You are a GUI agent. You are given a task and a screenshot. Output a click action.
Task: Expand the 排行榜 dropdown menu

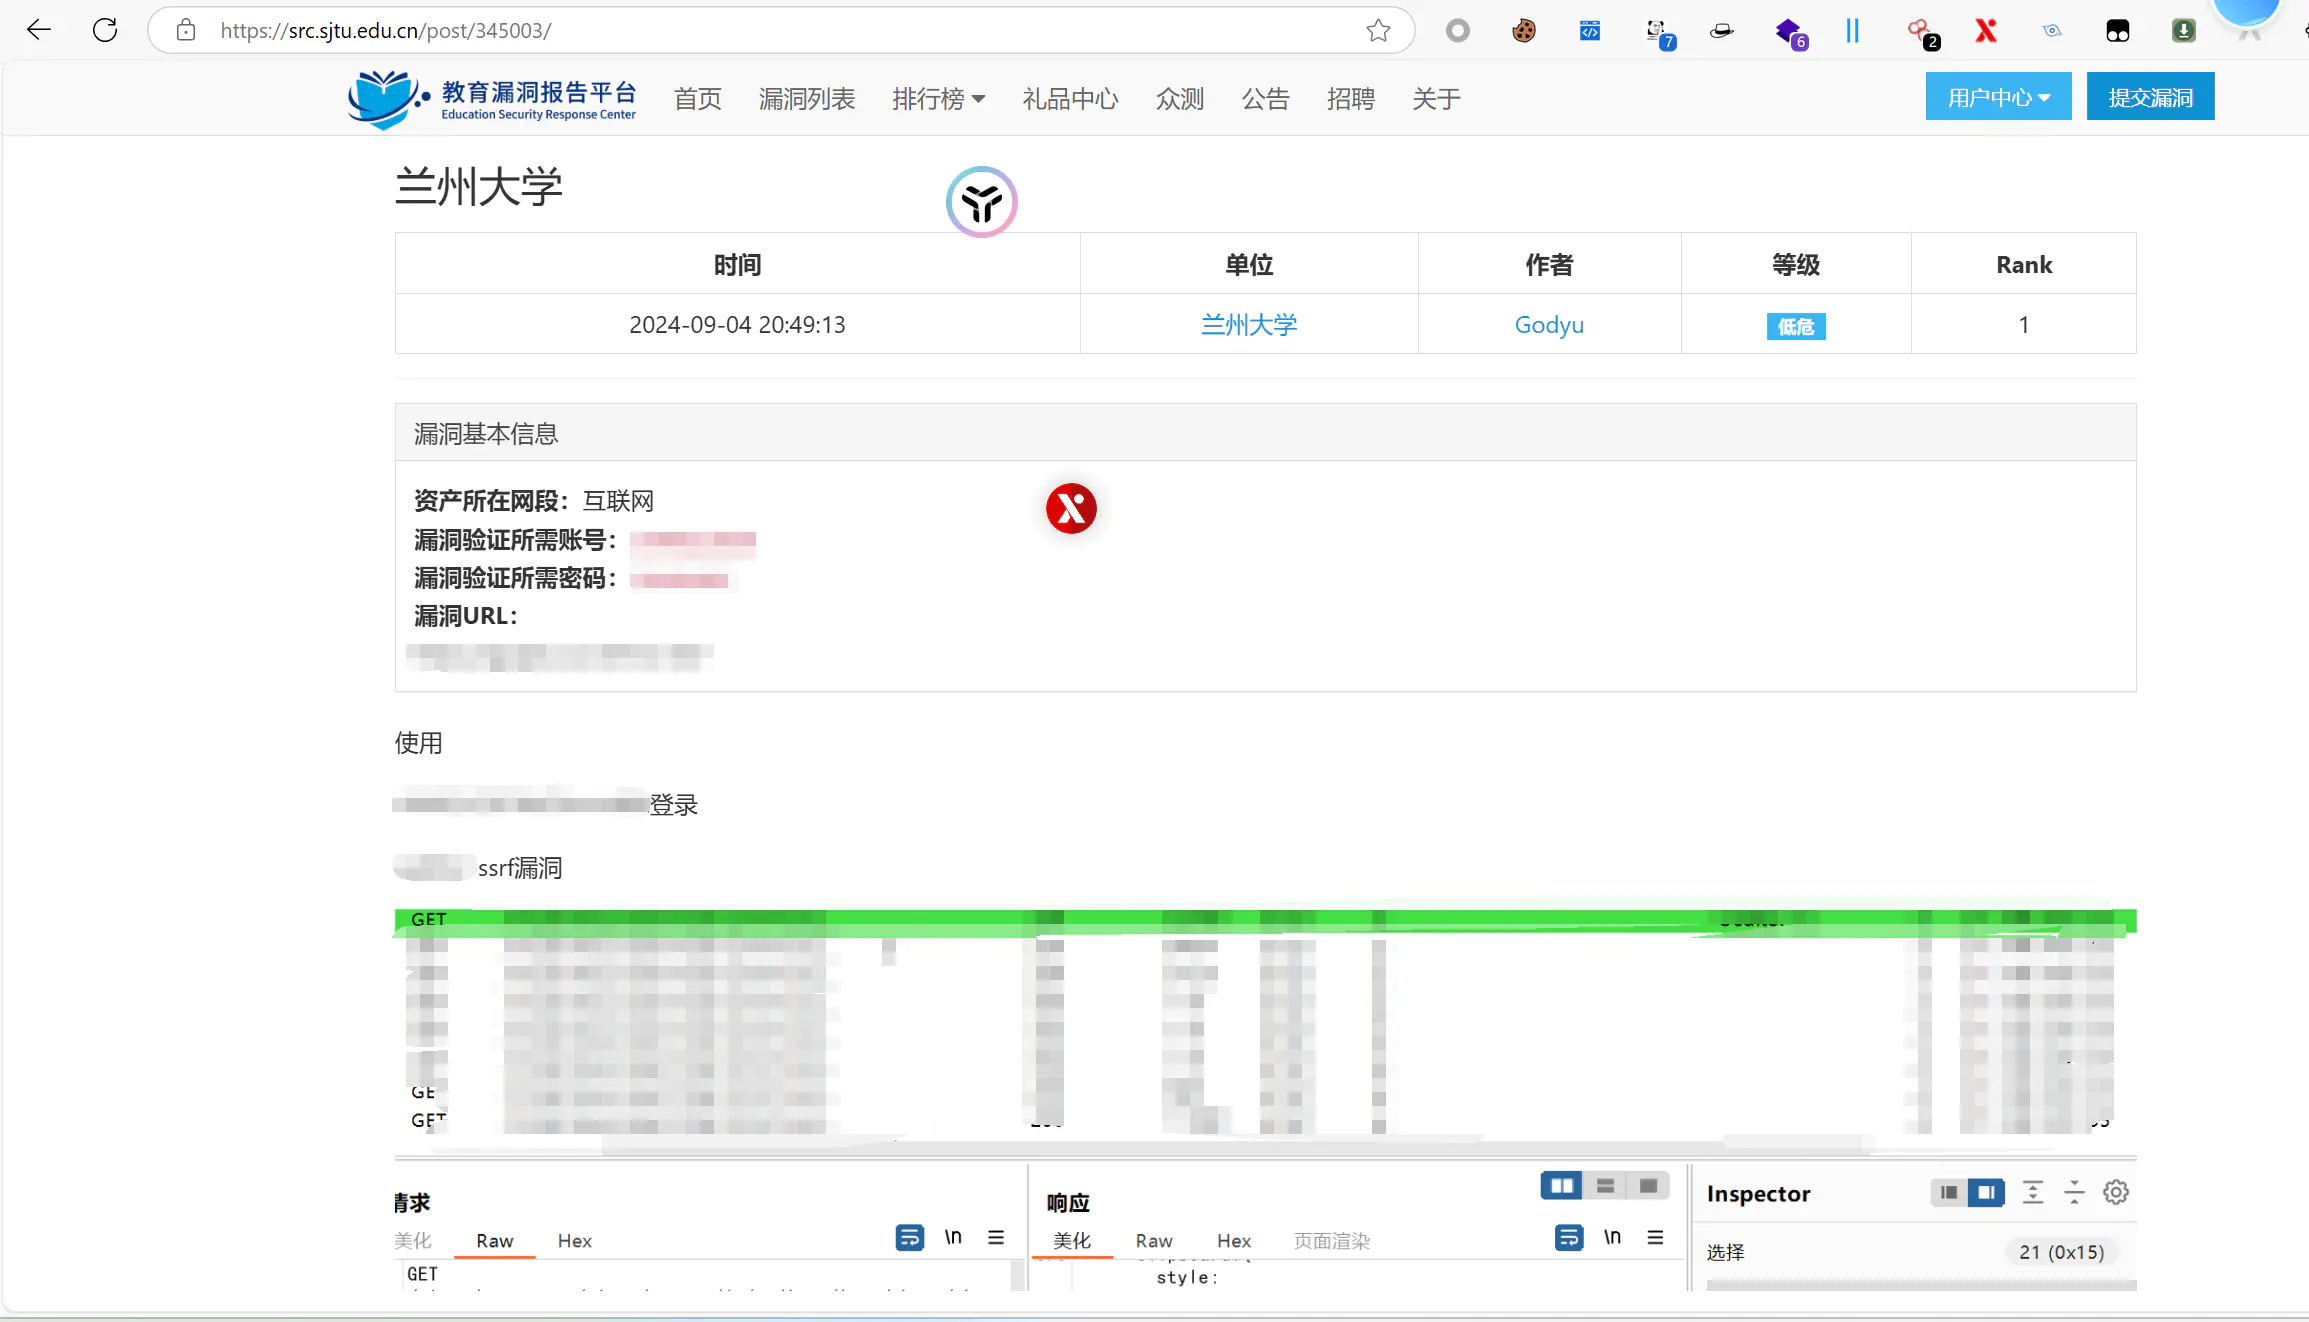938,99
